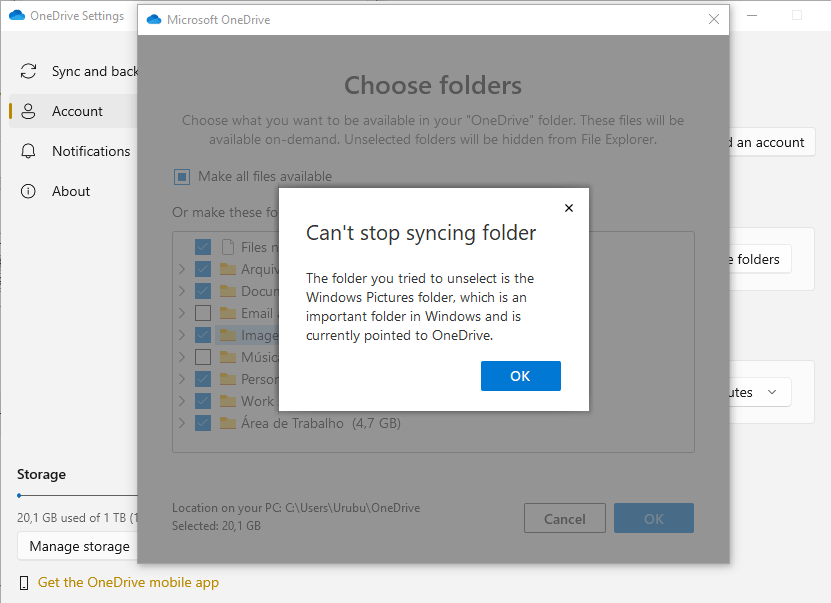
Task: Uncheck the Arquivos folder checkbox
Action: pyautogui.click(x=203, y=269)
